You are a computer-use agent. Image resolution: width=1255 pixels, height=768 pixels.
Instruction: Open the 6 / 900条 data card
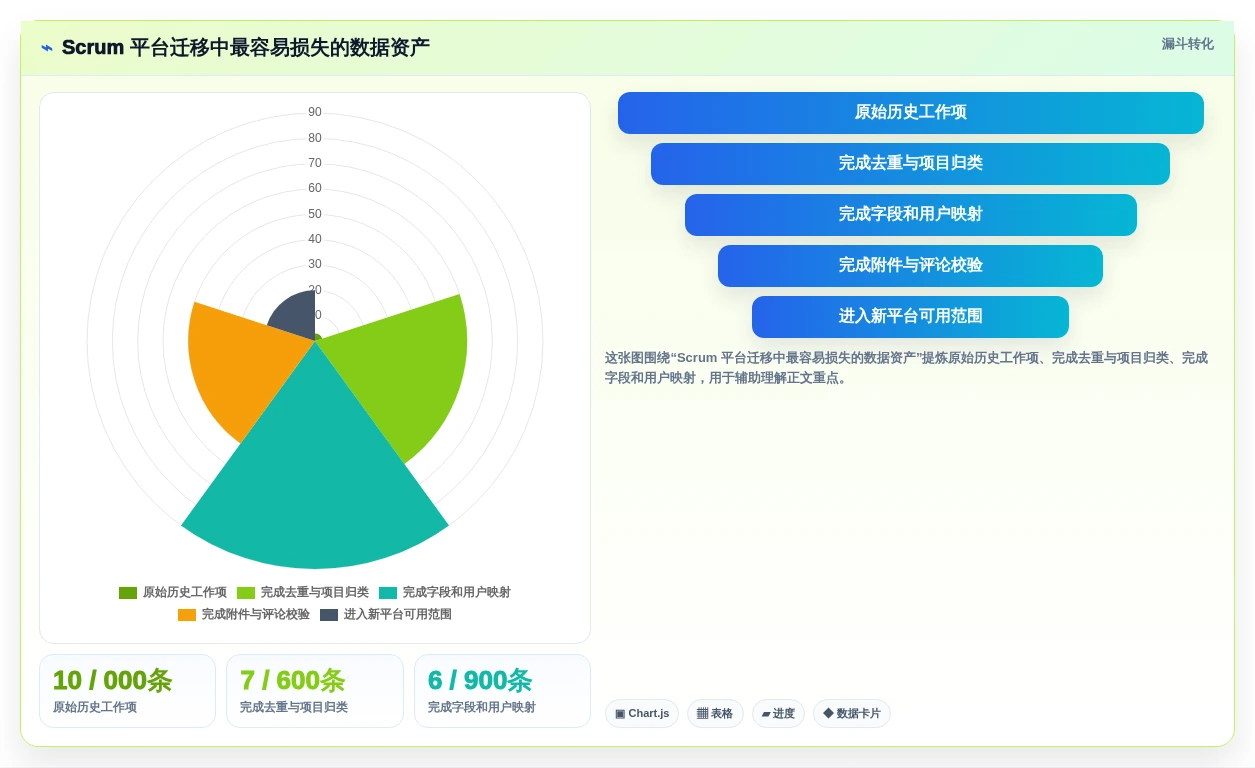click(x=502, y=691)
